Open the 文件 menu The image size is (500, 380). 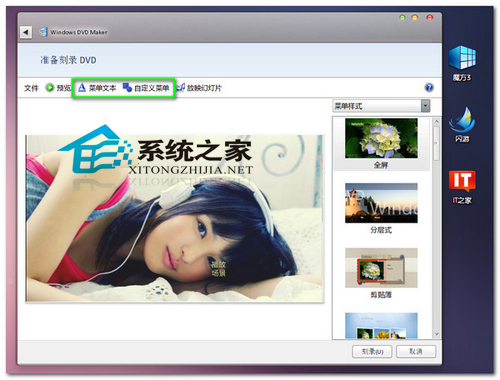[x=31, y=88]
